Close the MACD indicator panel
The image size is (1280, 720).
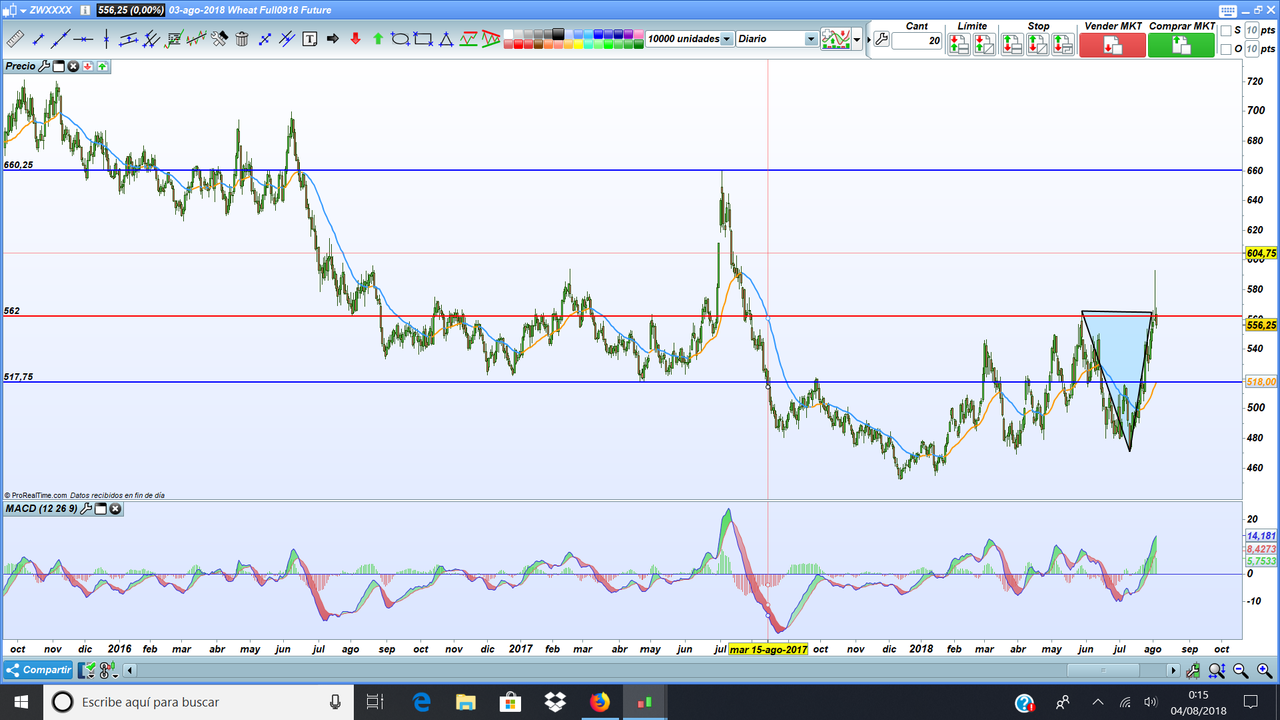115,509
